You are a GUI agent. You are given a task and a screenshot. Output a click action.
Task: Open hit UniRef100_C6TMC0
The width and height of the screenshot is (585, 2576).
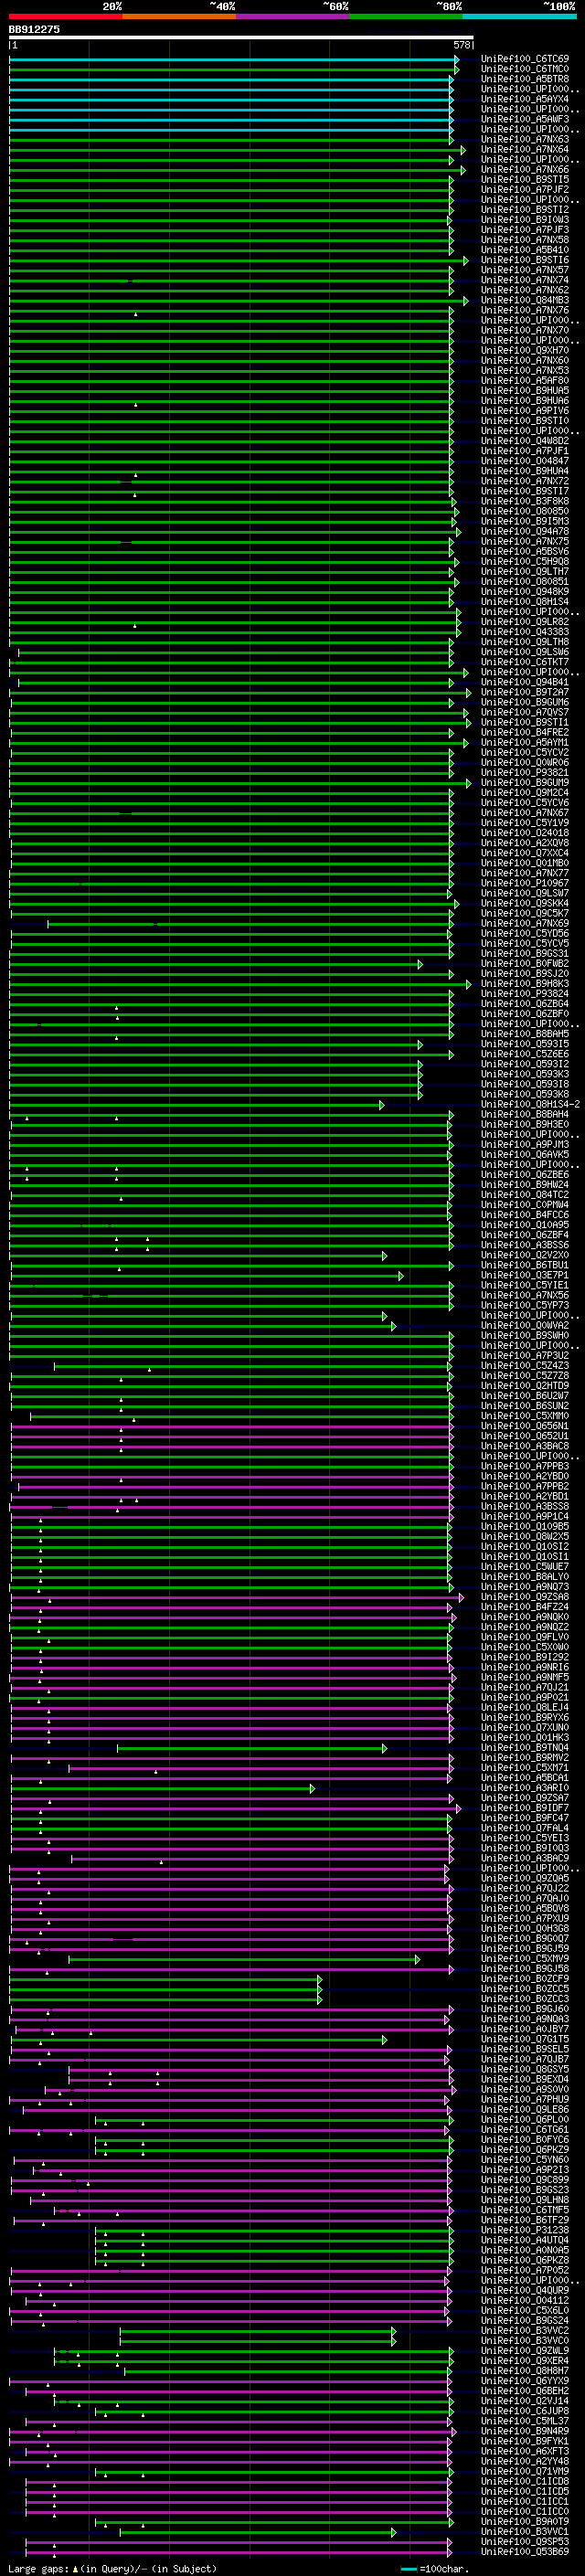[525, 69]
